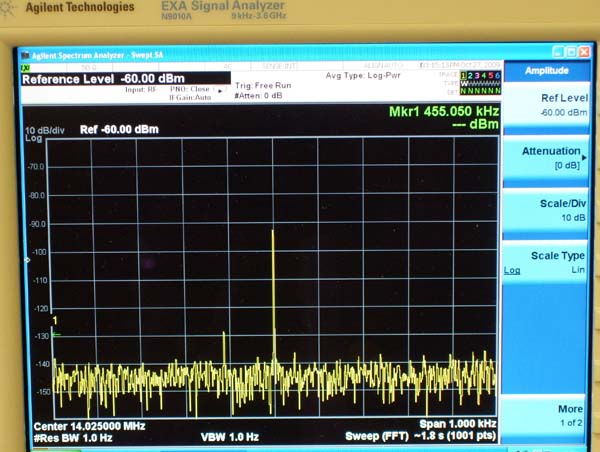
Task: Open the Ref Level softkey
Action: point(546,106)
